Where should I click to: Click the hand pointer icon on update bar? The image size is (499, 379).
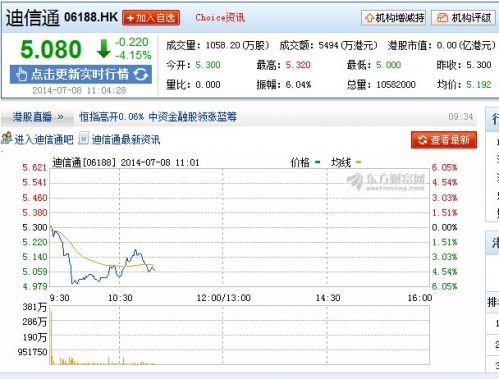click(21, 74)
